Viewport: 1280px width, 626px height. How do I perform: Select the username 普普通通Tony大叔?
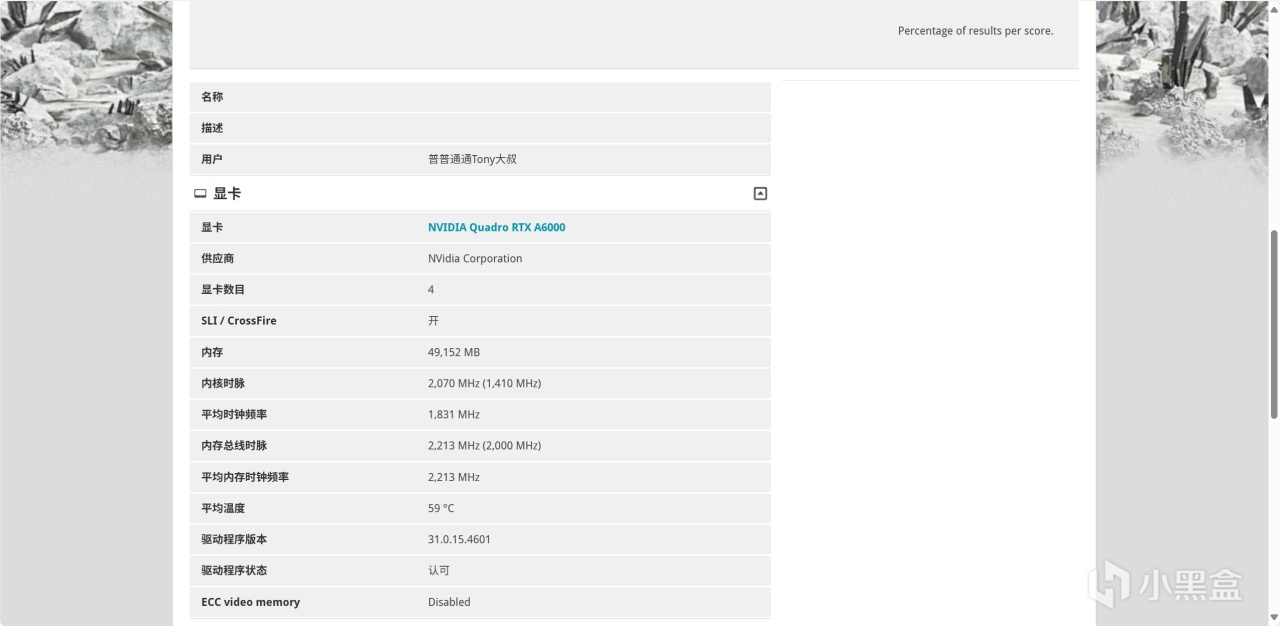tap(472, 159)
